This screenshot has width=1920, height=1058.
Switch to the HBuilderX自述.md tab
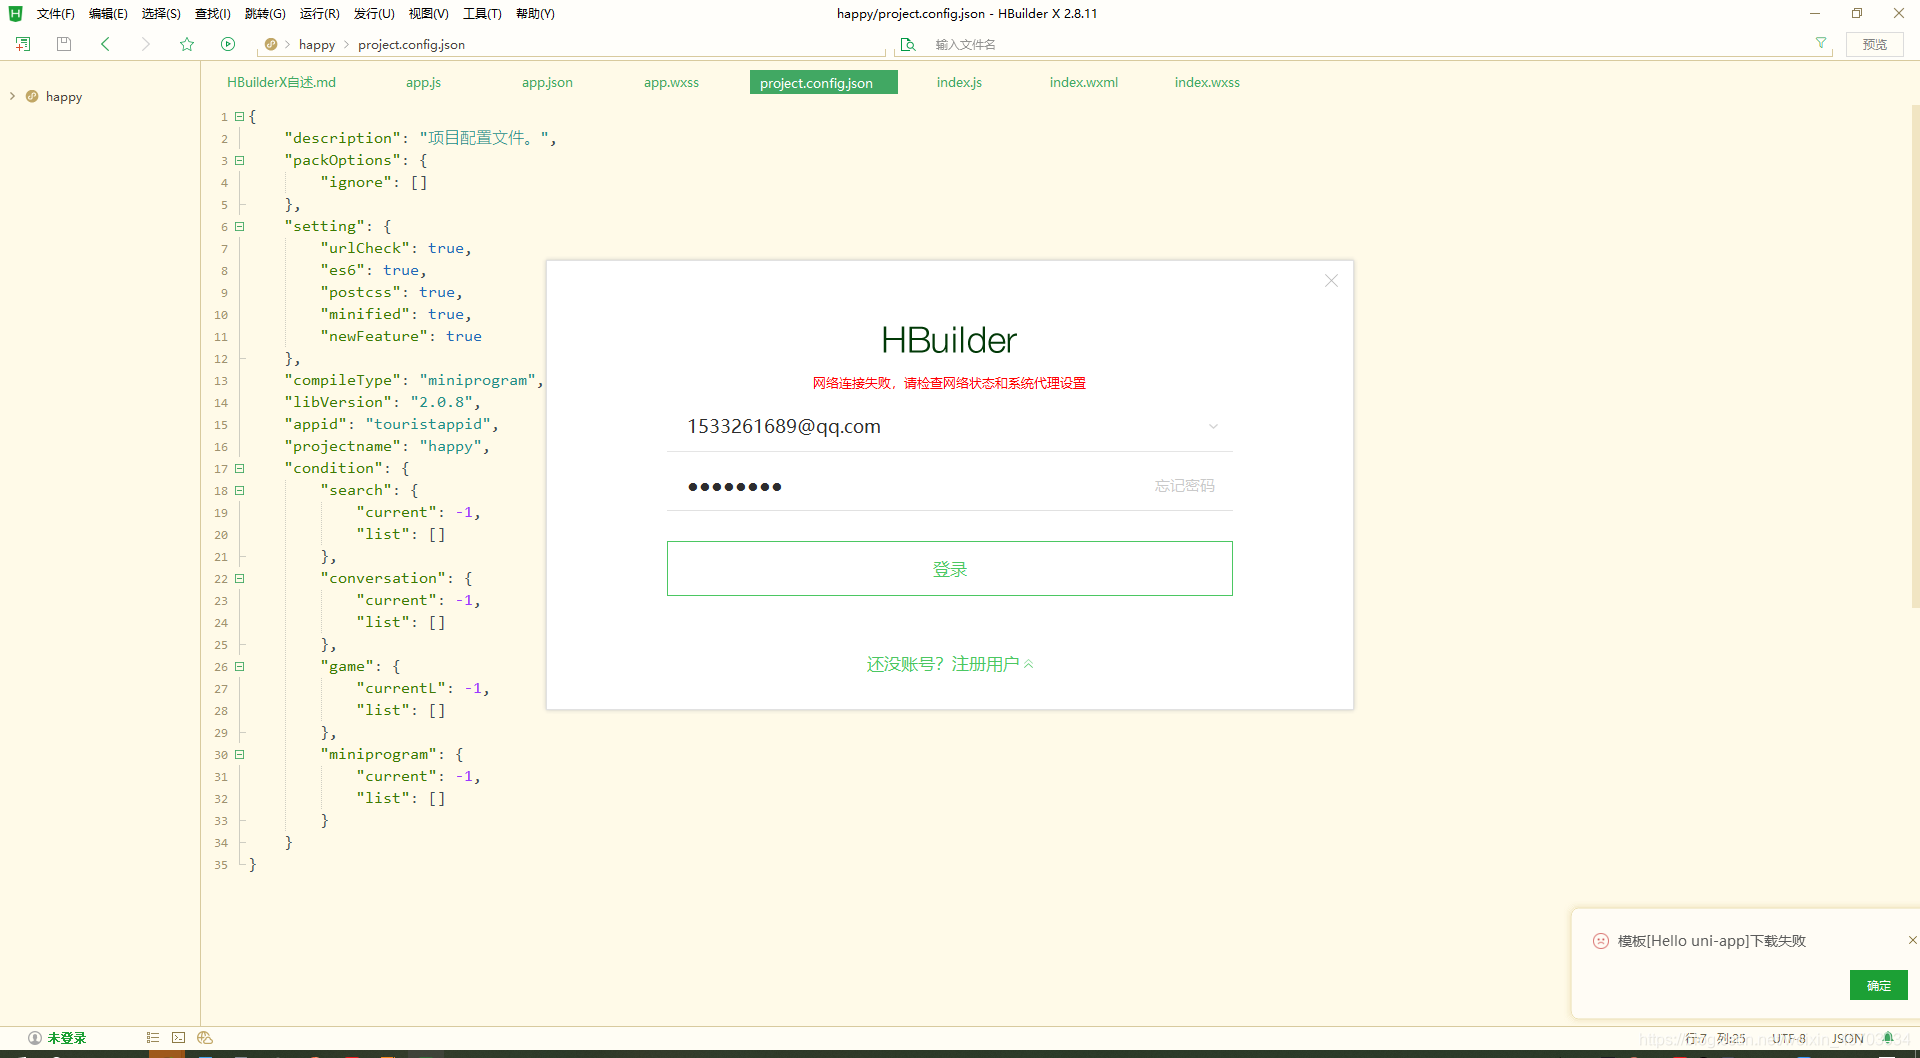pyautogui.click(x=281, y=82)
